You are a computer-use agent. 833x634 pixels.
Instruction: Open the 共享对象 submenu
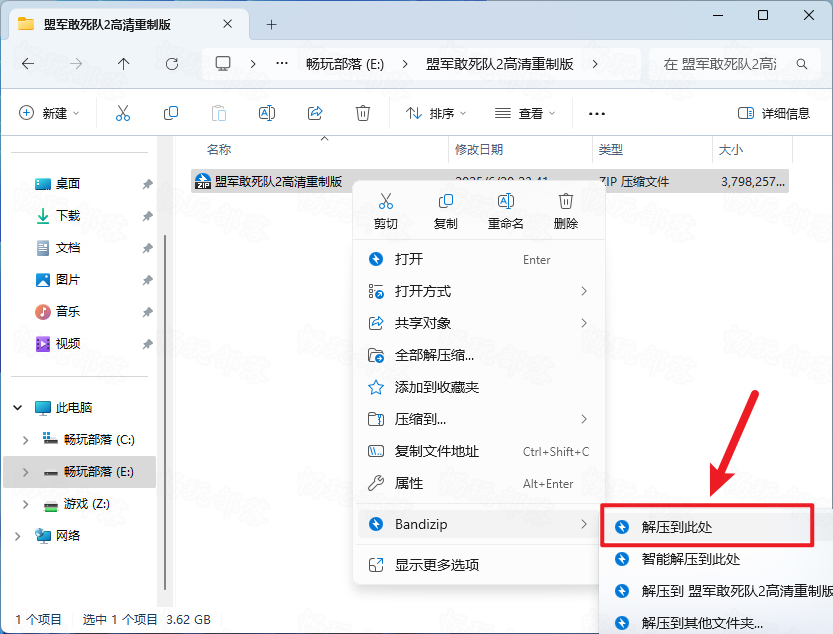[479, 323]
